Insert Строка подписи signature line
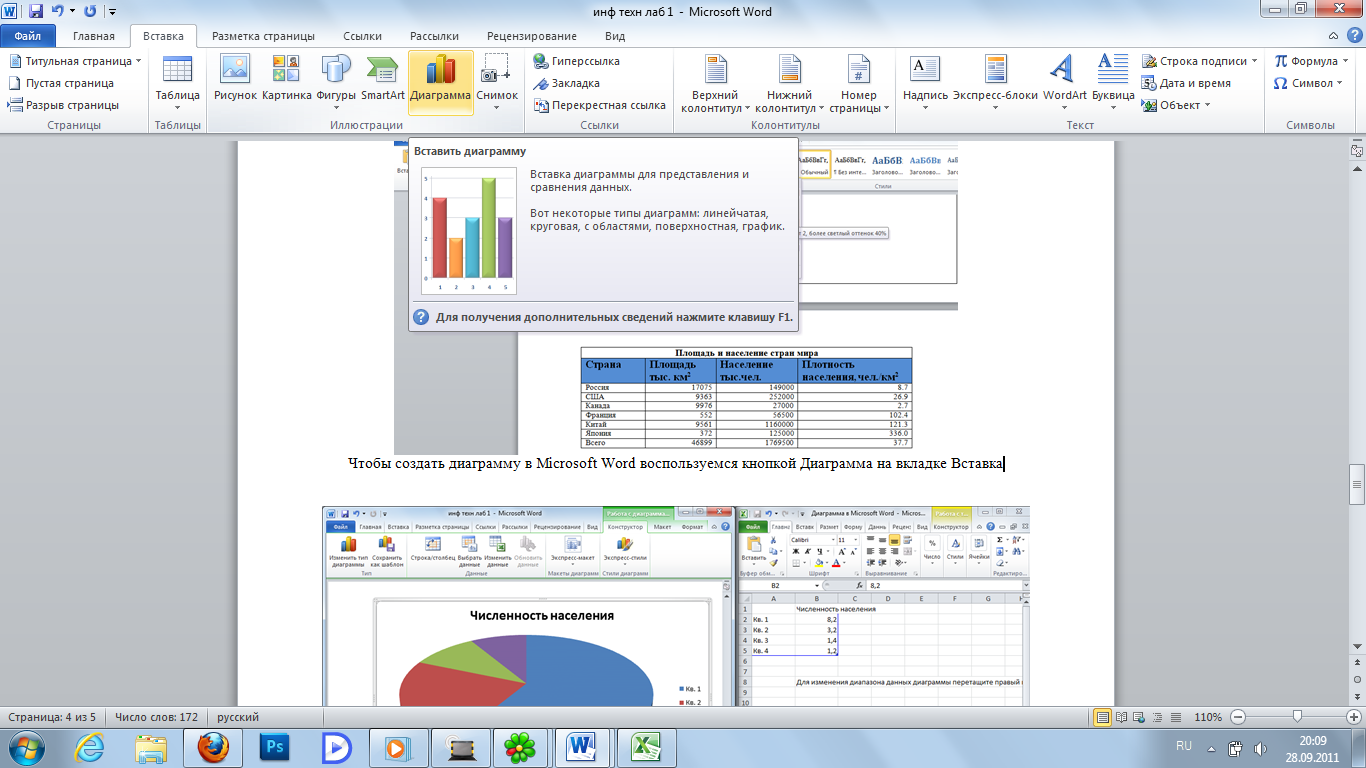This screenshot has height=768, width=1366. pyautogui.click(x=1200, y=61)
